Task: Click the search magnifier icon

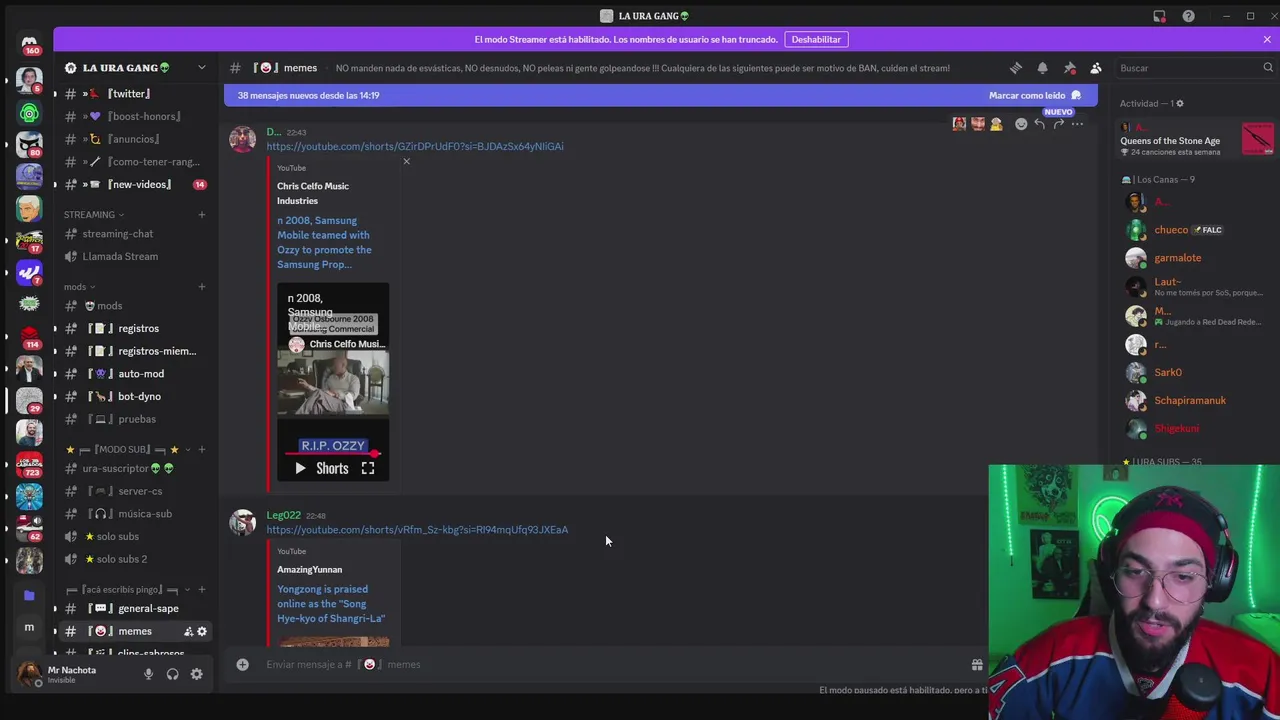Action: [x=1267, y=68]
